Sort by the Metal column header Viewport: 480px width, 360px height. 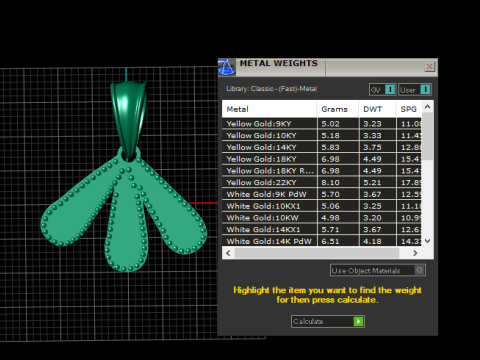click(269, 109)
